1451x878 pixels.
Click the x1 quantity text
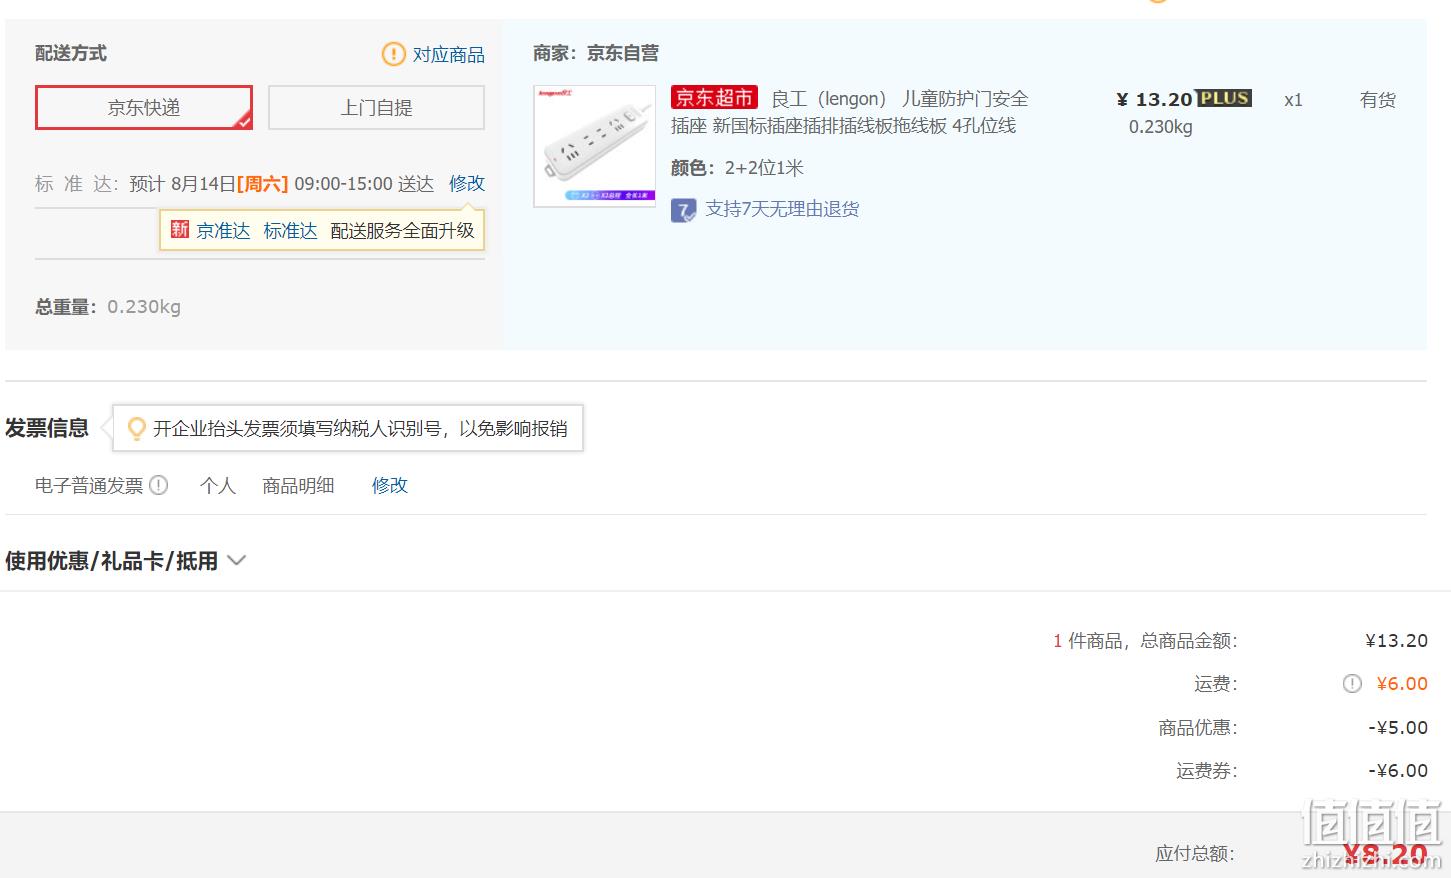point(1293,100)
